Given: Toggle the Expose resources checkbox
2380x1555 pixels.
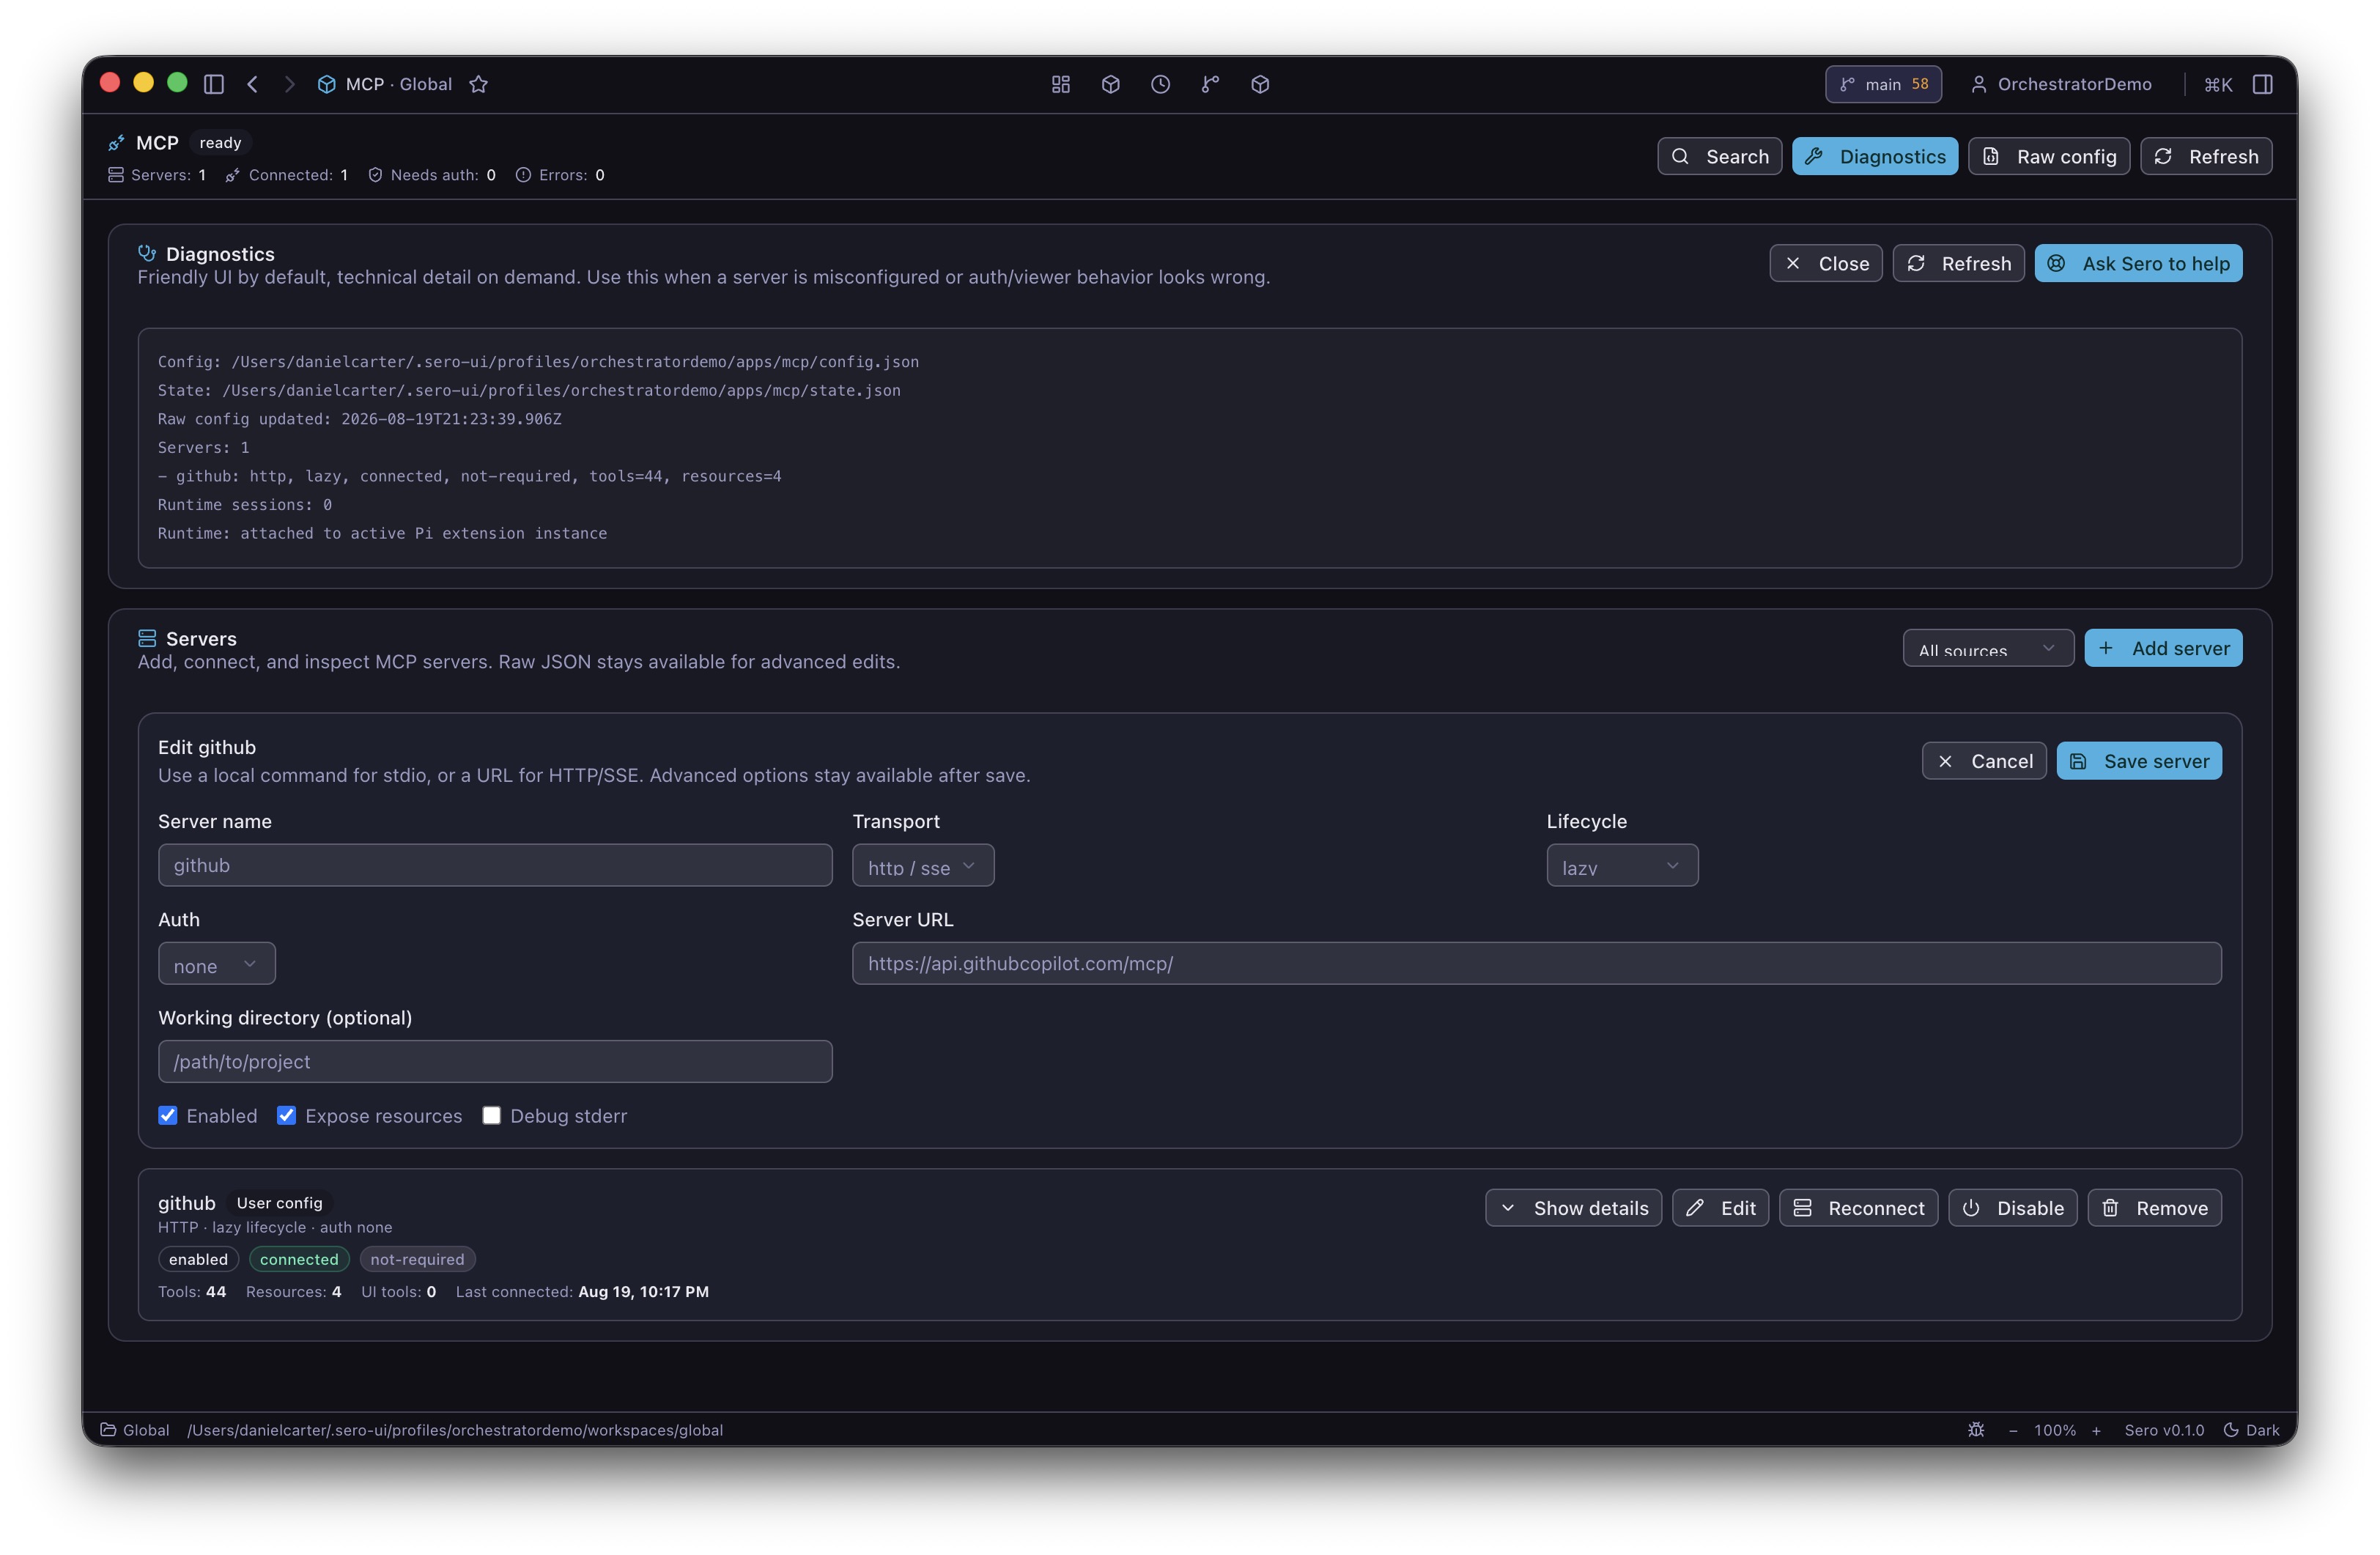Looking at the screenshot, I should (287, 1115).
